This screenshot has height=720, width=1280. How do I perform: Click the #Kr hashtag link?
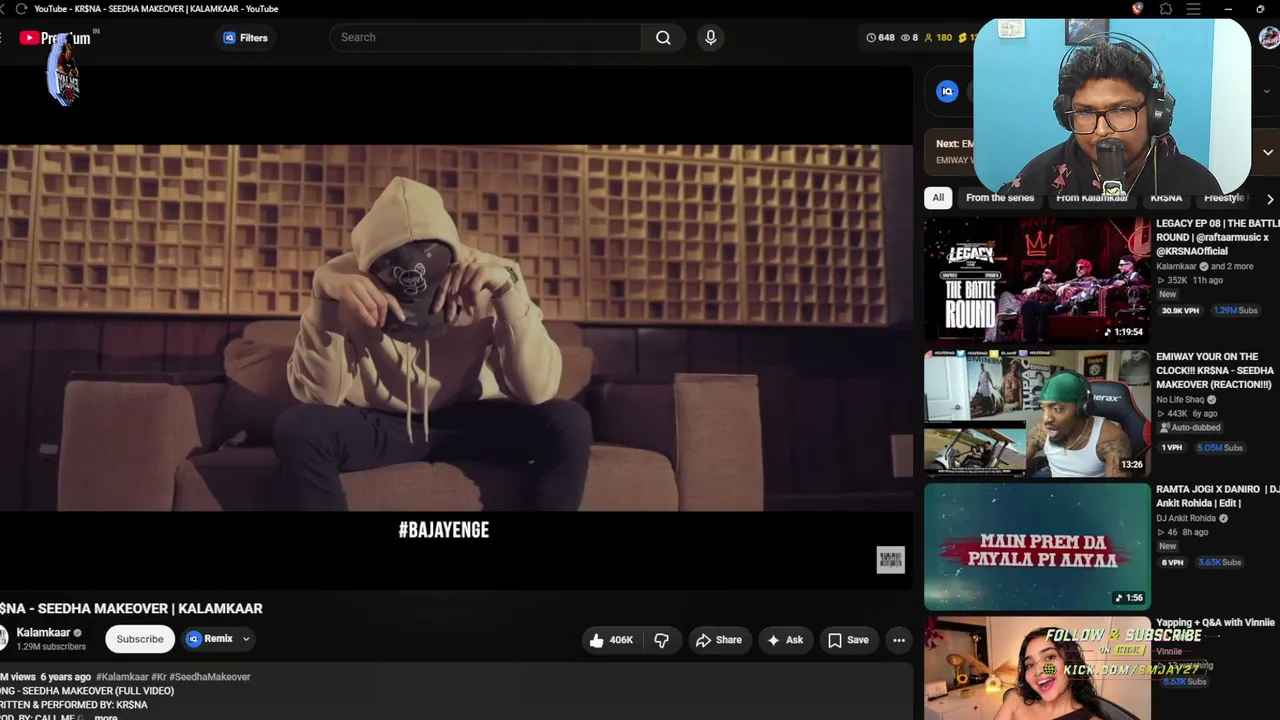coord(158,677)
